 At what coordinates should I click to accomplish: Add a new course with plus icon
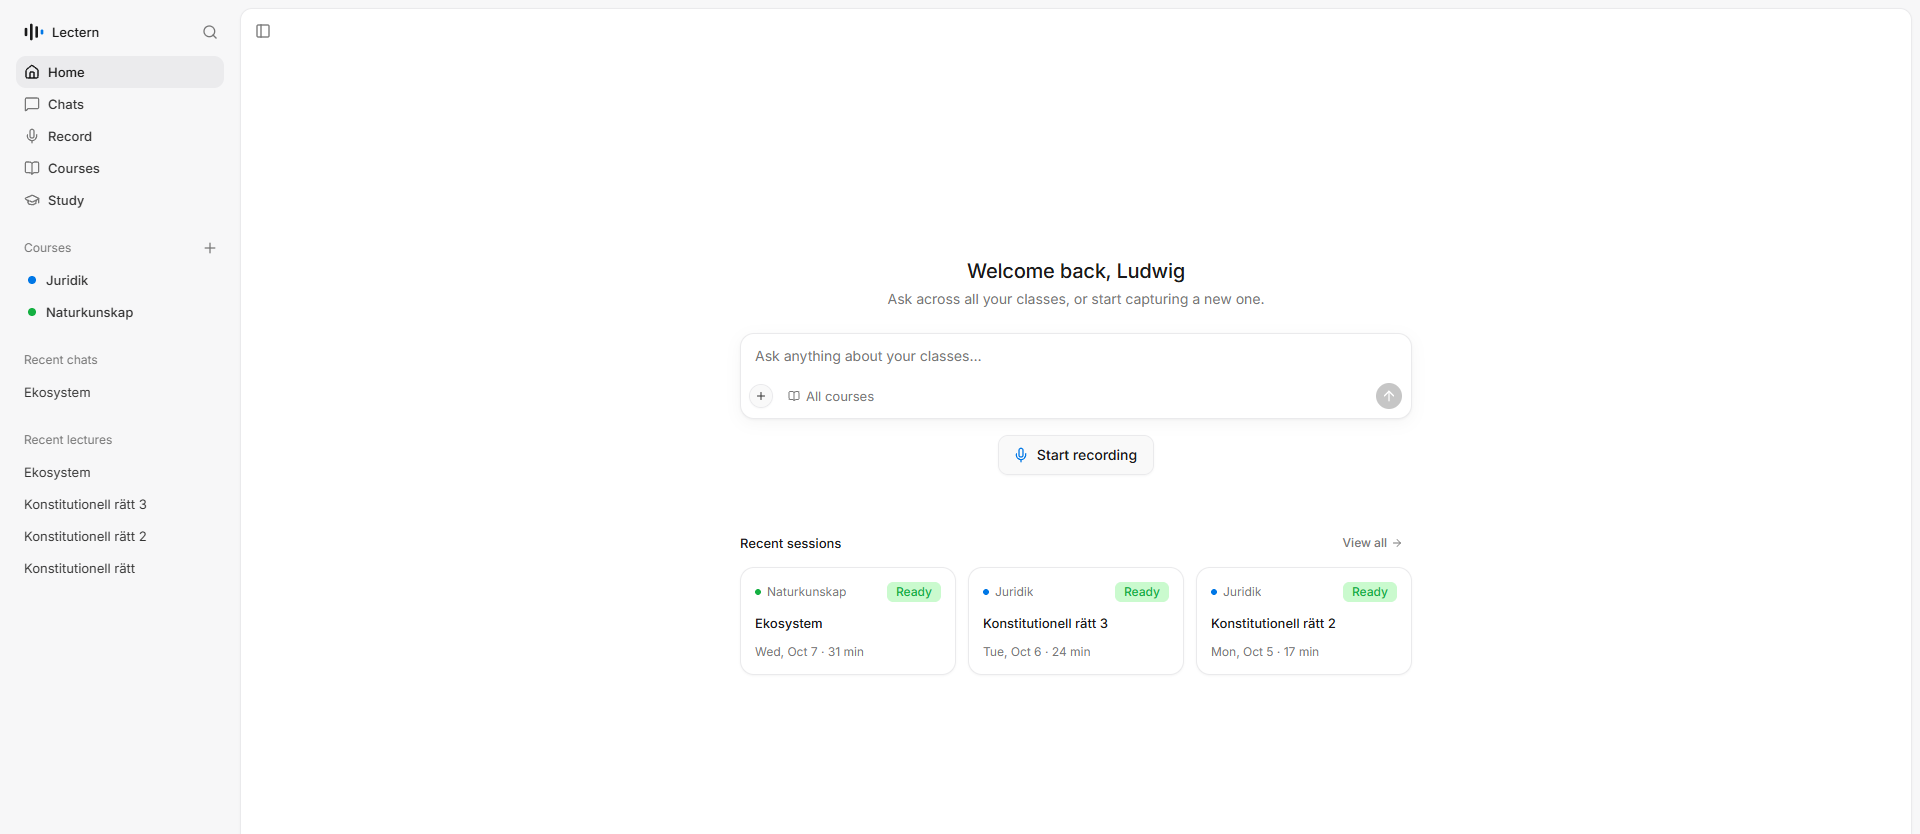(210, 248)
